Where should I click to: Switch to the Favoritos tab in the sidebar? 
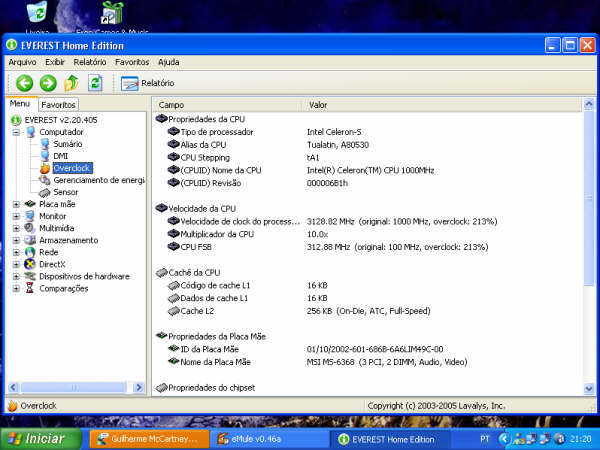[x=59, y=105]
